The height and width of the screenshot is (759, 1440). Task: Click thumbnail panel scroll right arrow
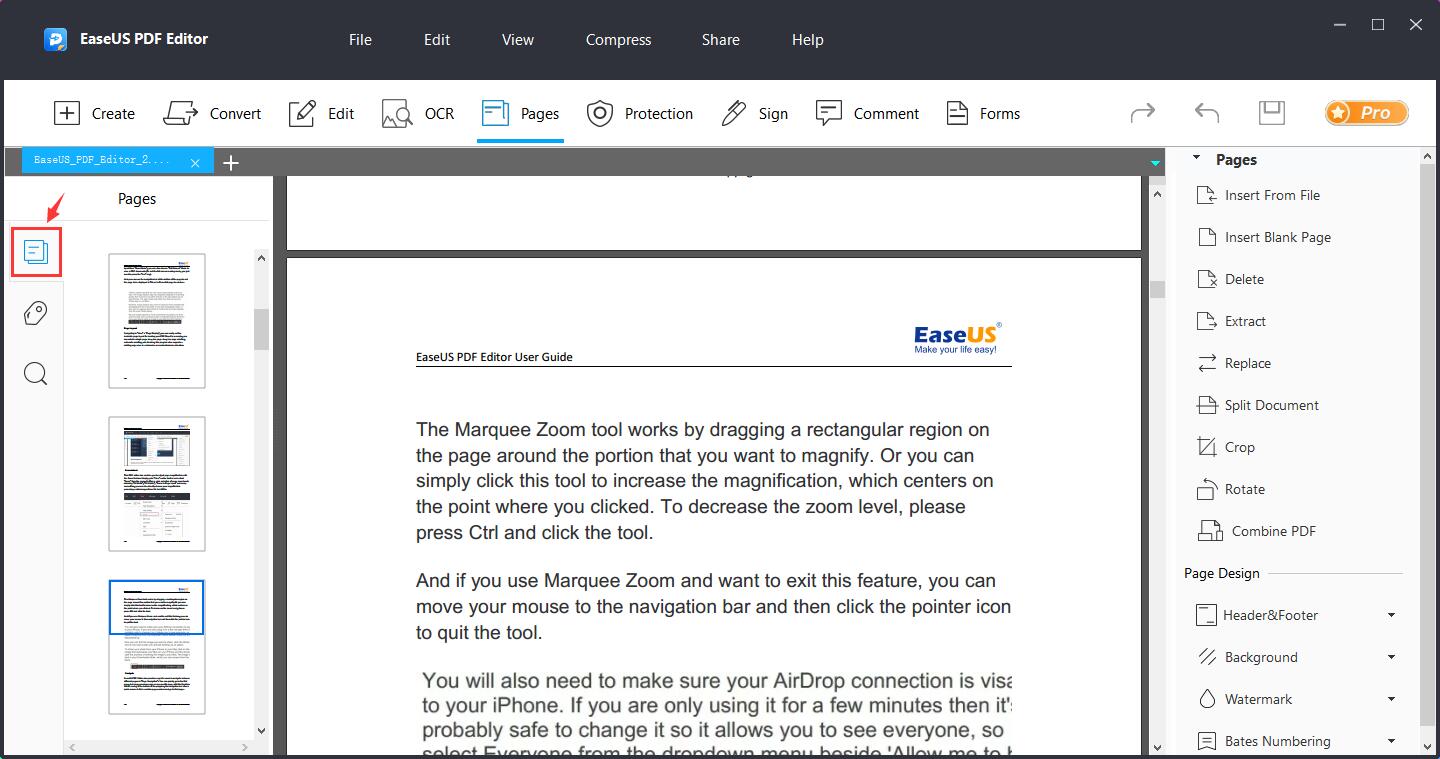tap(246, 747)
